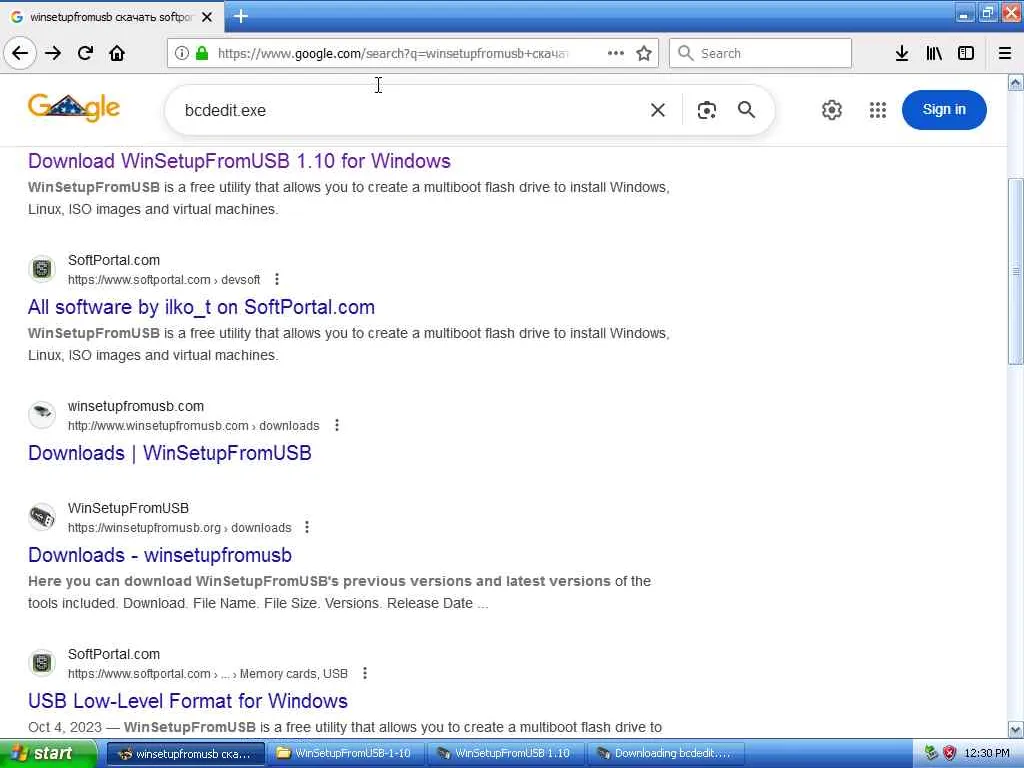This screenshot has height=768, width=1024.
Task: Open Download WinSetupFromUSB 1.10 for Windows link
Action: [239, 161]
